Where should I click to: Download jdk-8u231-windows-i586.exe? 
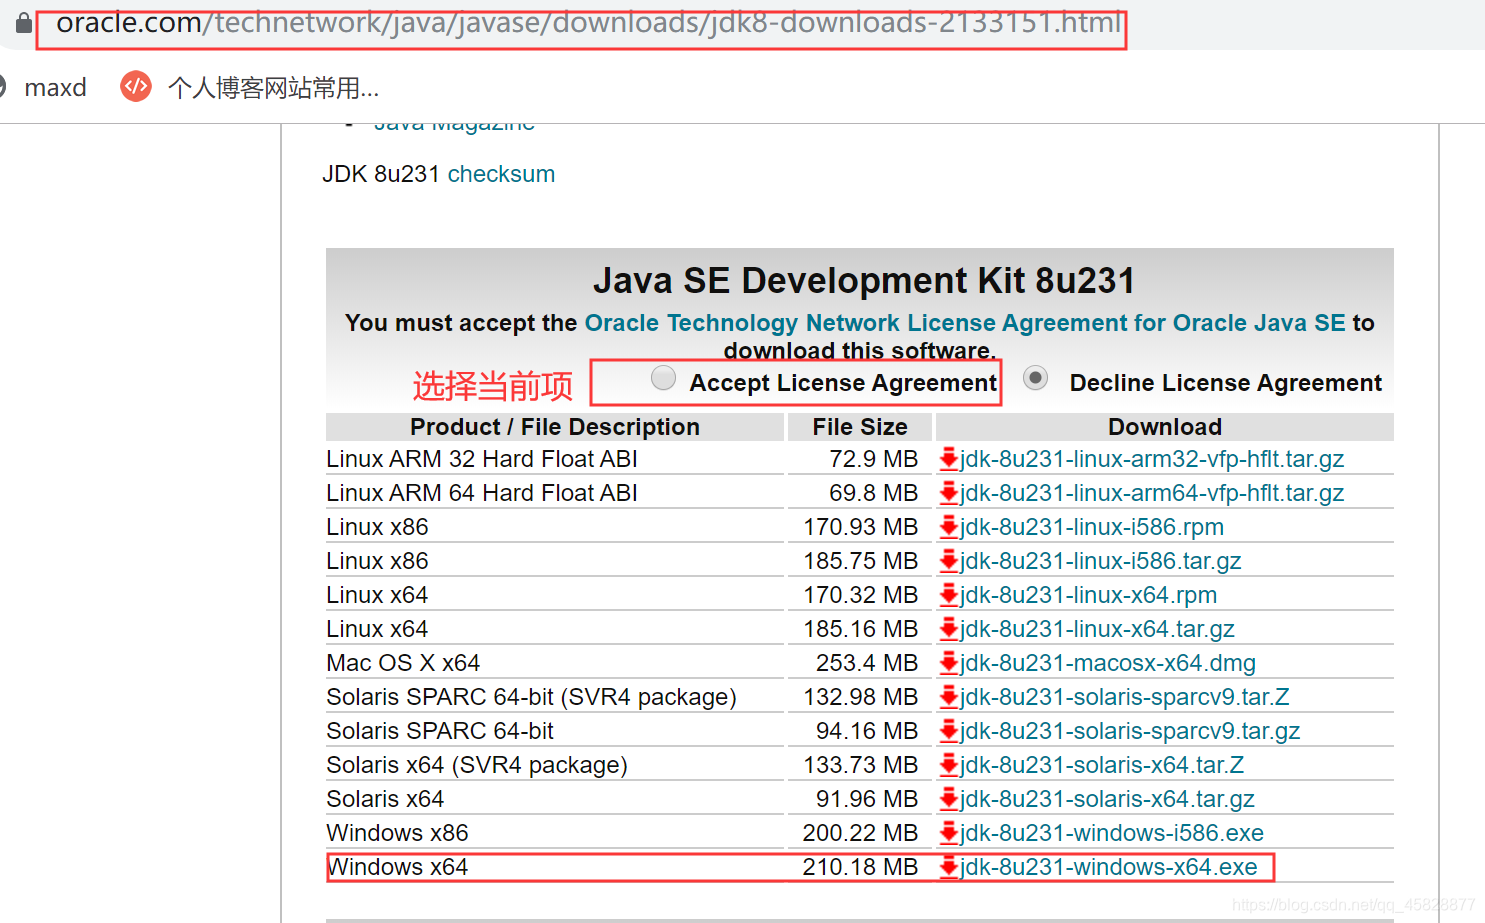tap(1112, 833)
